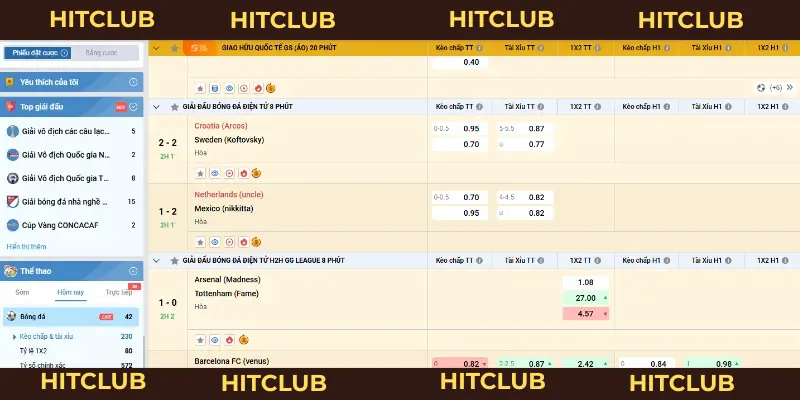This screenshot has height=400, width=800.
Task: Click soccer ball icon beside (+6)
Action: (761, 88)
